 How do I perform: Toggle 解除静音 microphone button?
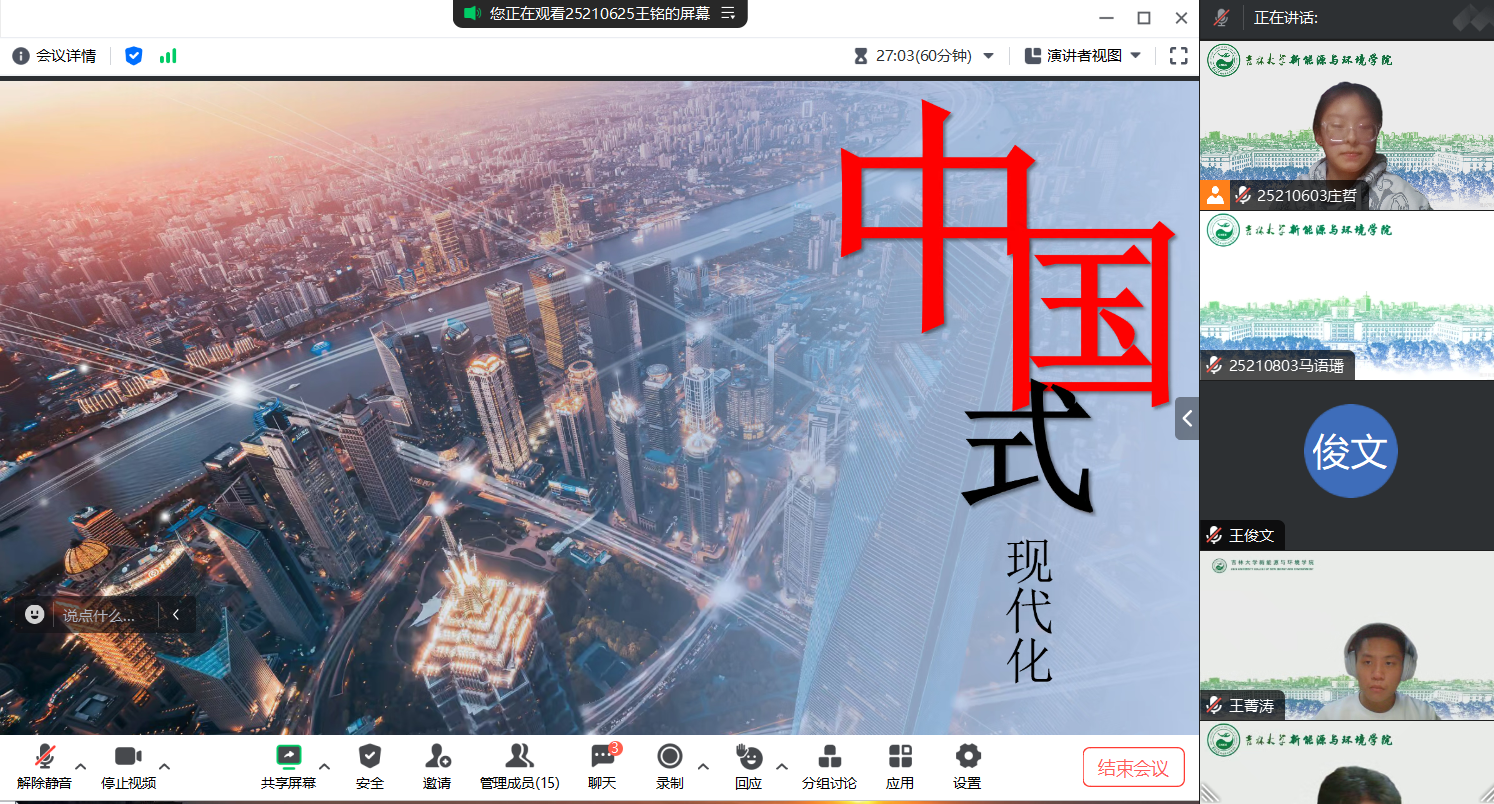tap(44, 757)
